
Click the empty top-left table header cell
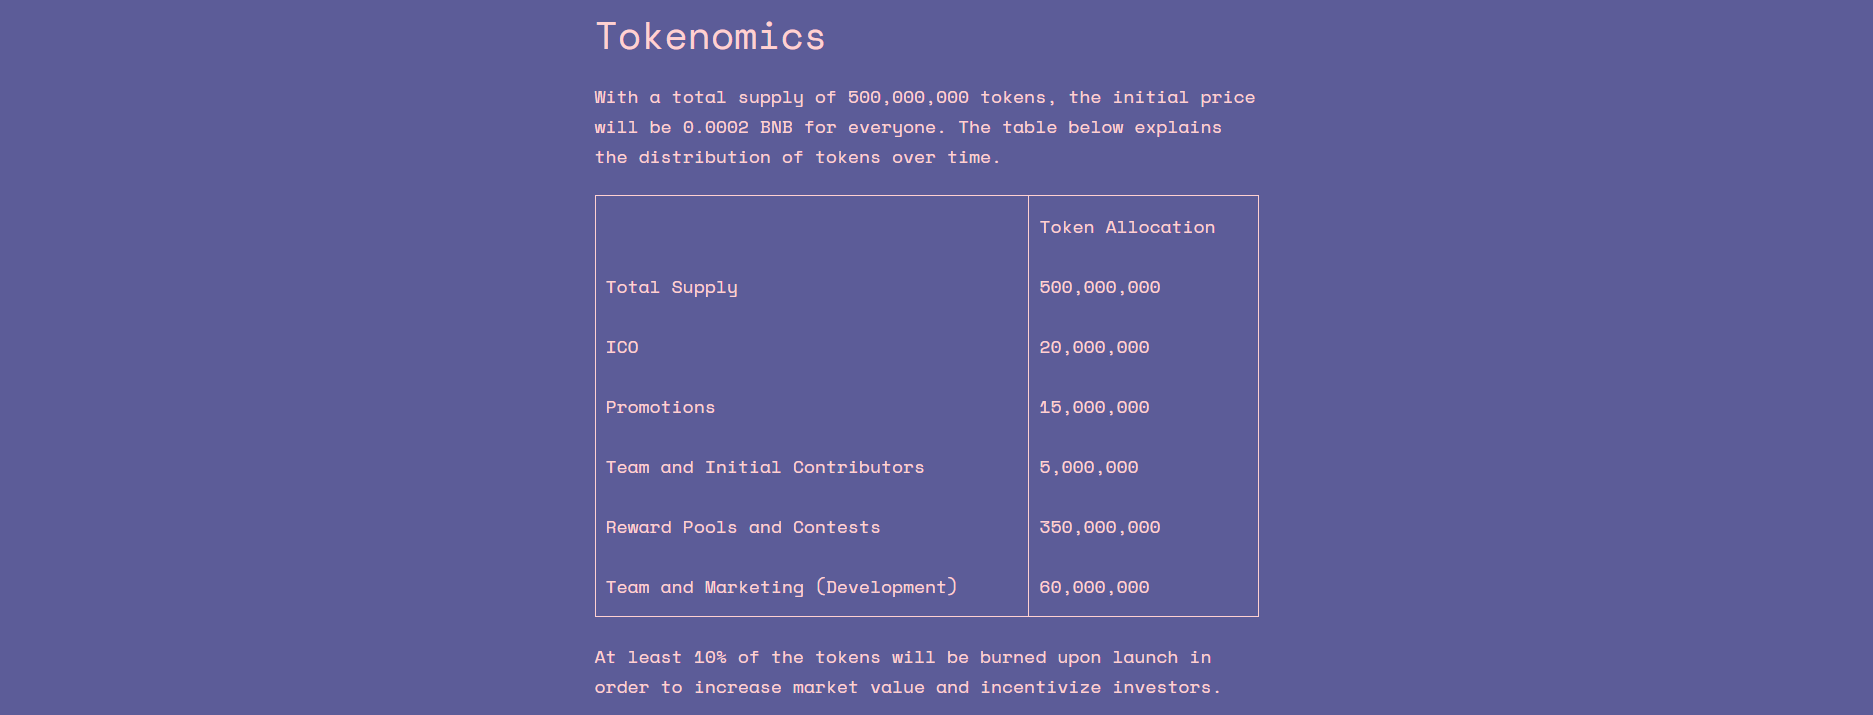(x=812, y=227)
